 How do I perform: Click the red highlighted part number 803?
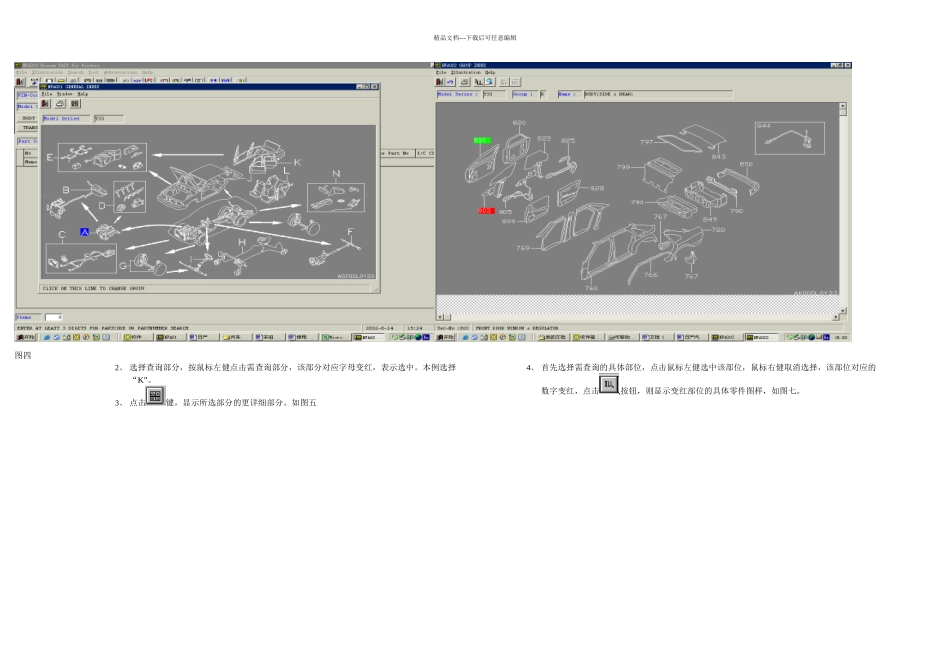[486, 211]
